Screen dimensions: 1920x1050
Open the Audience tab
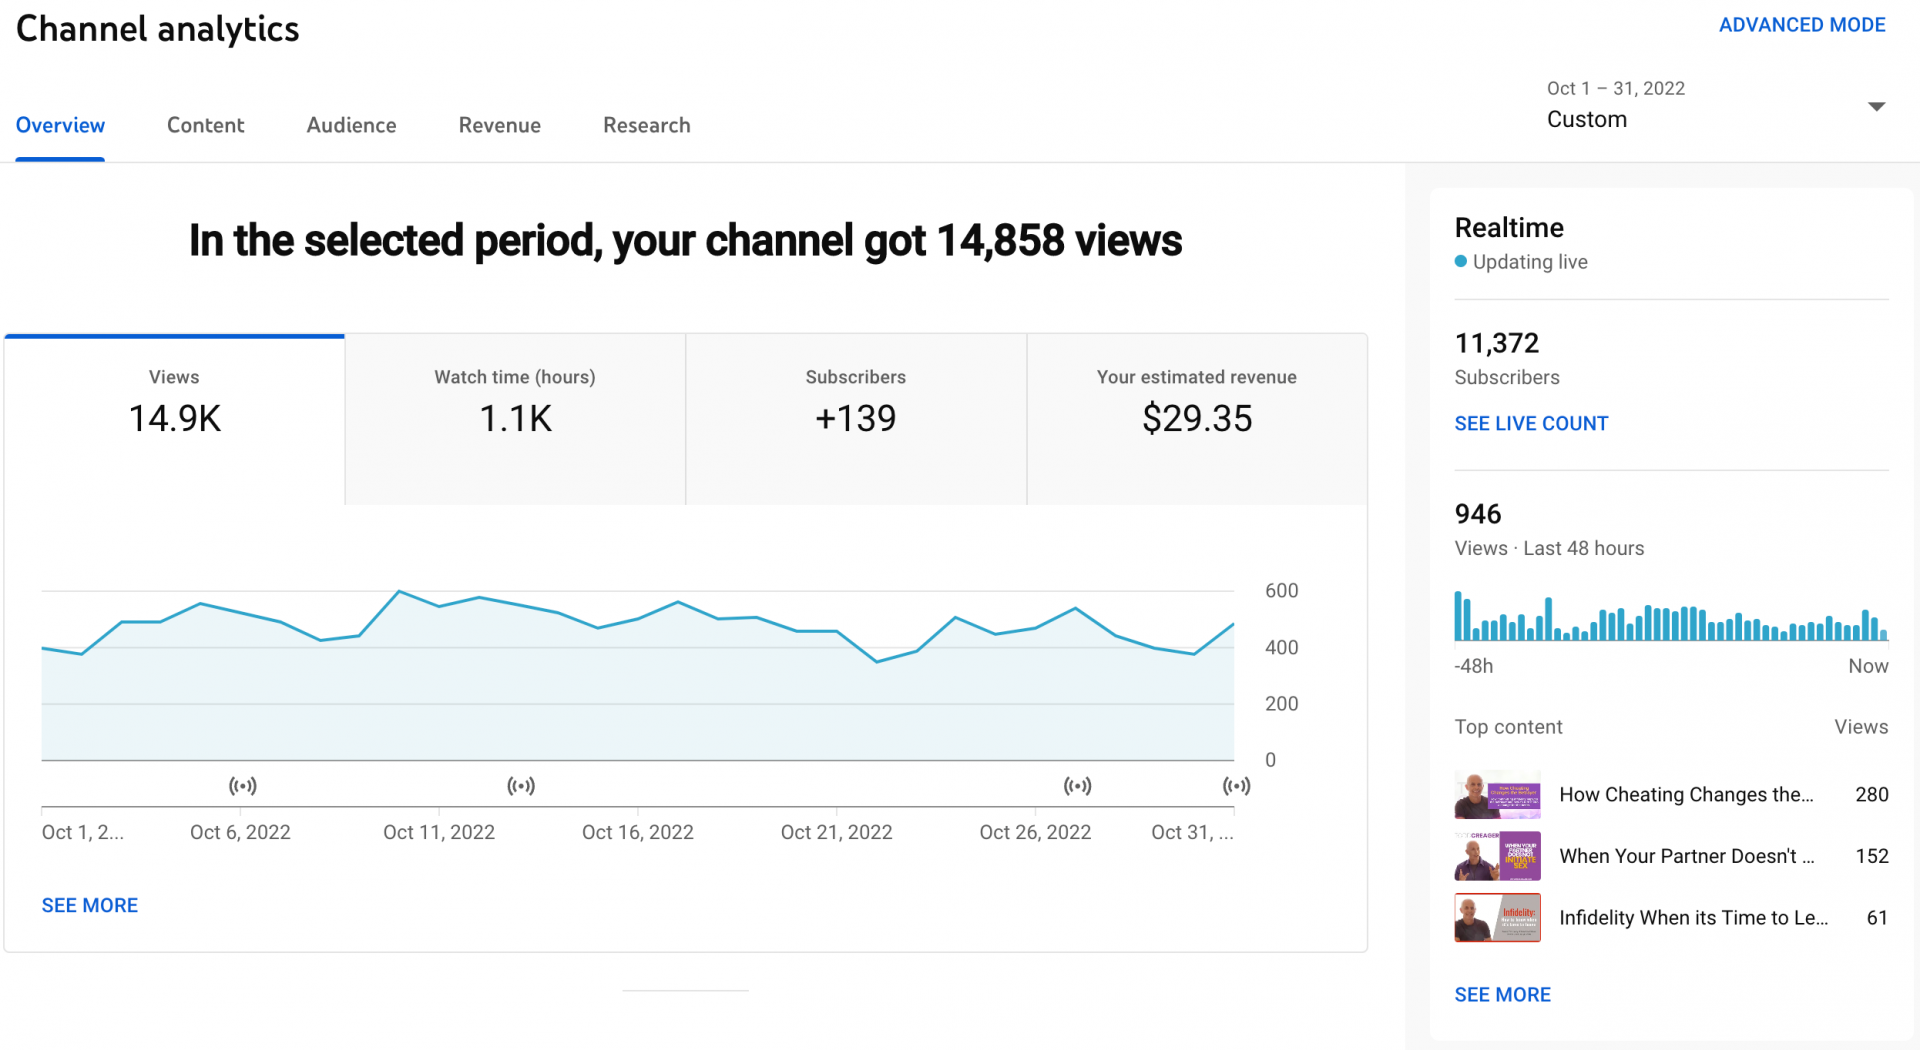351,125
